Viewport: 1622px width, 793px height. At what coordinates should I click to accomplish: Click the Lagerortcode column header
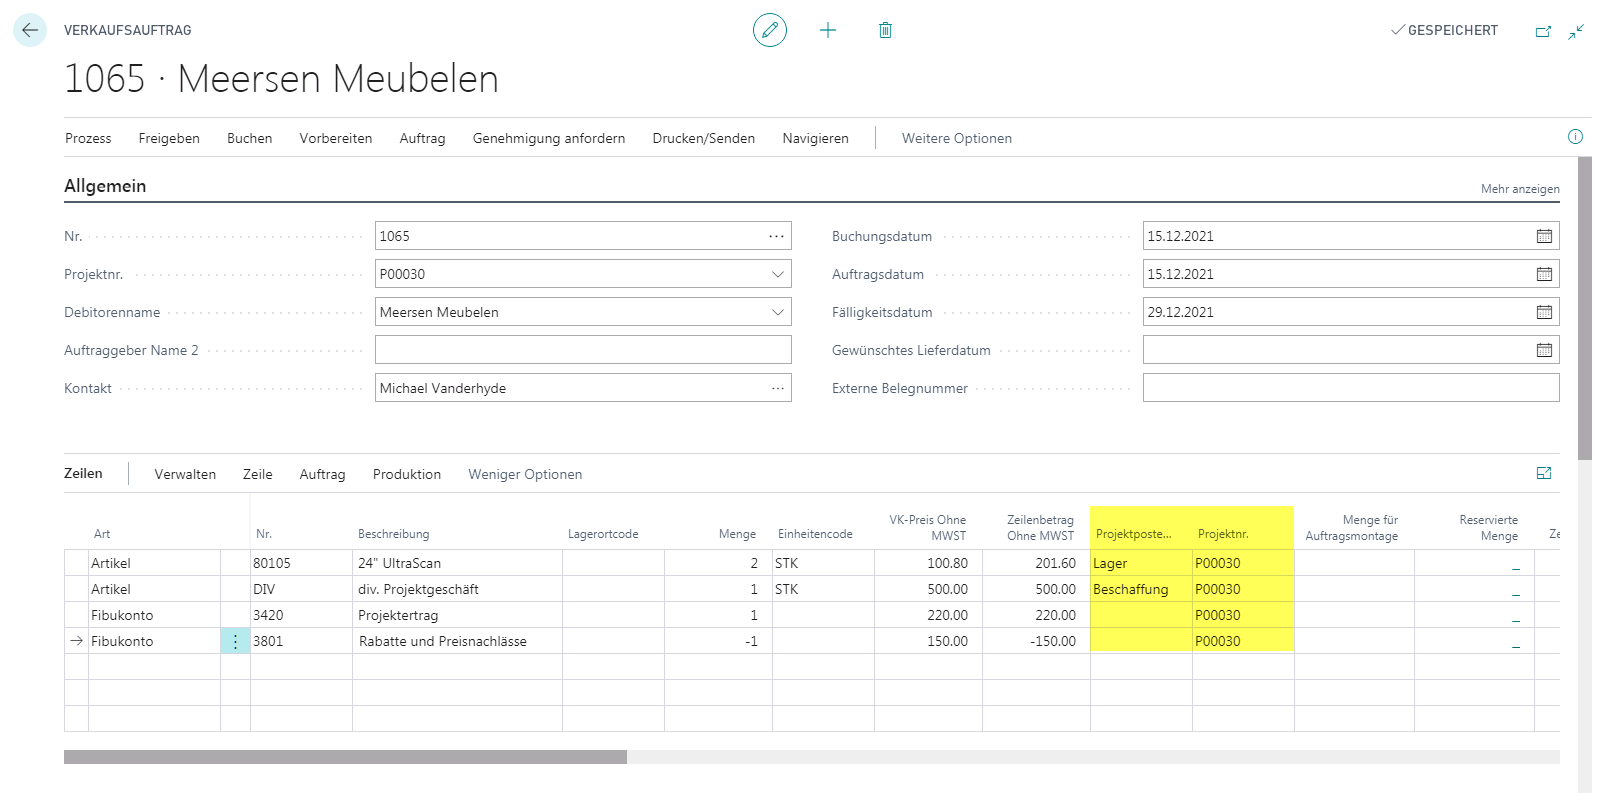[x=603, y=534]
